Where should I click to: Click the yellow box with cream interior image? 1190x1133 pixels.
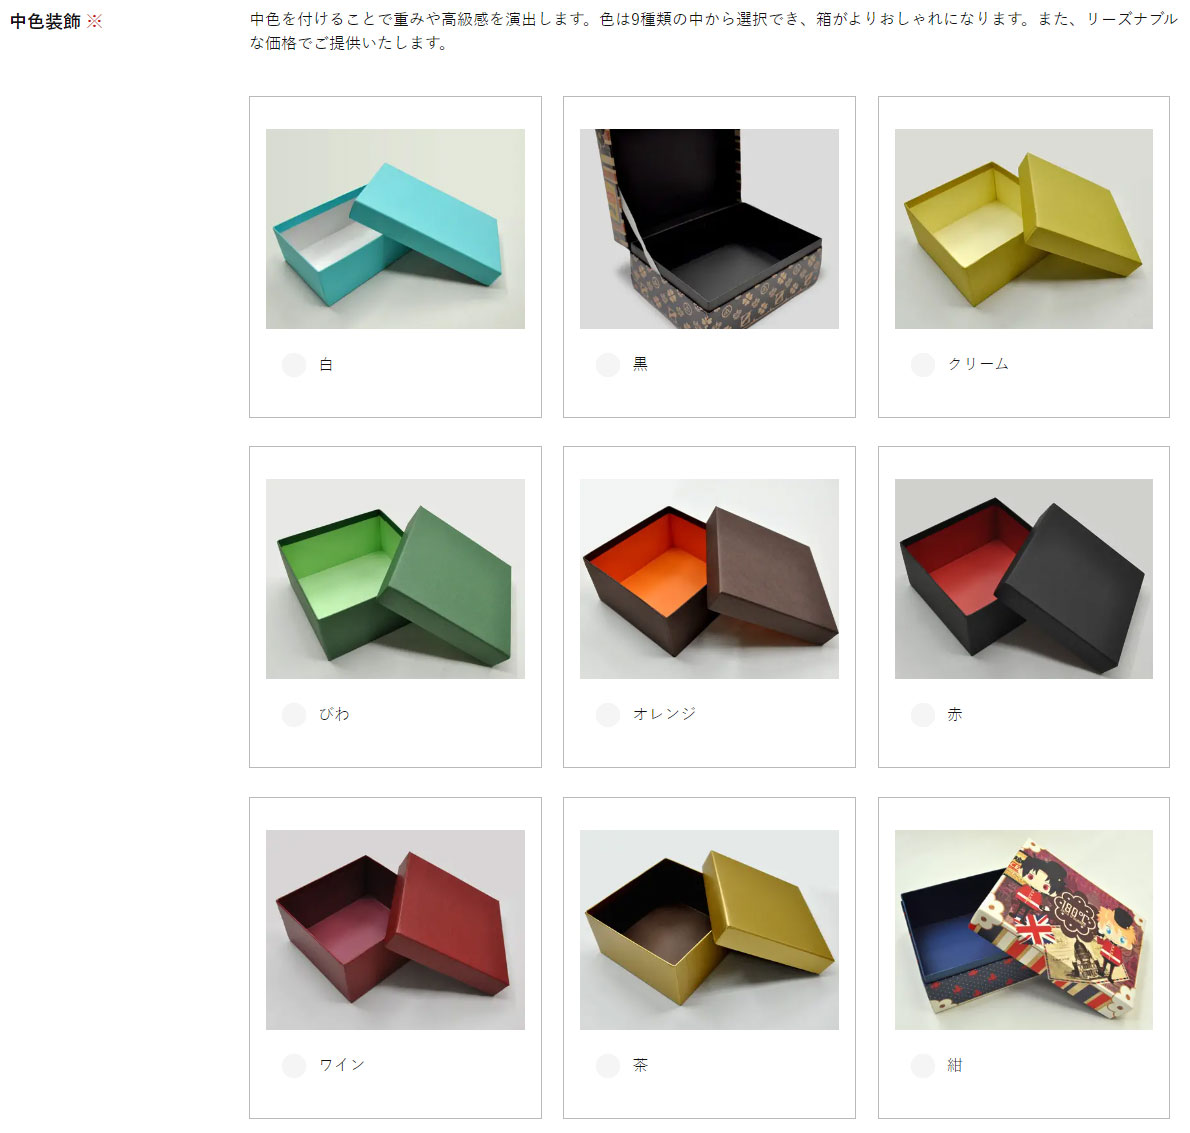[x=1024, y=228]
